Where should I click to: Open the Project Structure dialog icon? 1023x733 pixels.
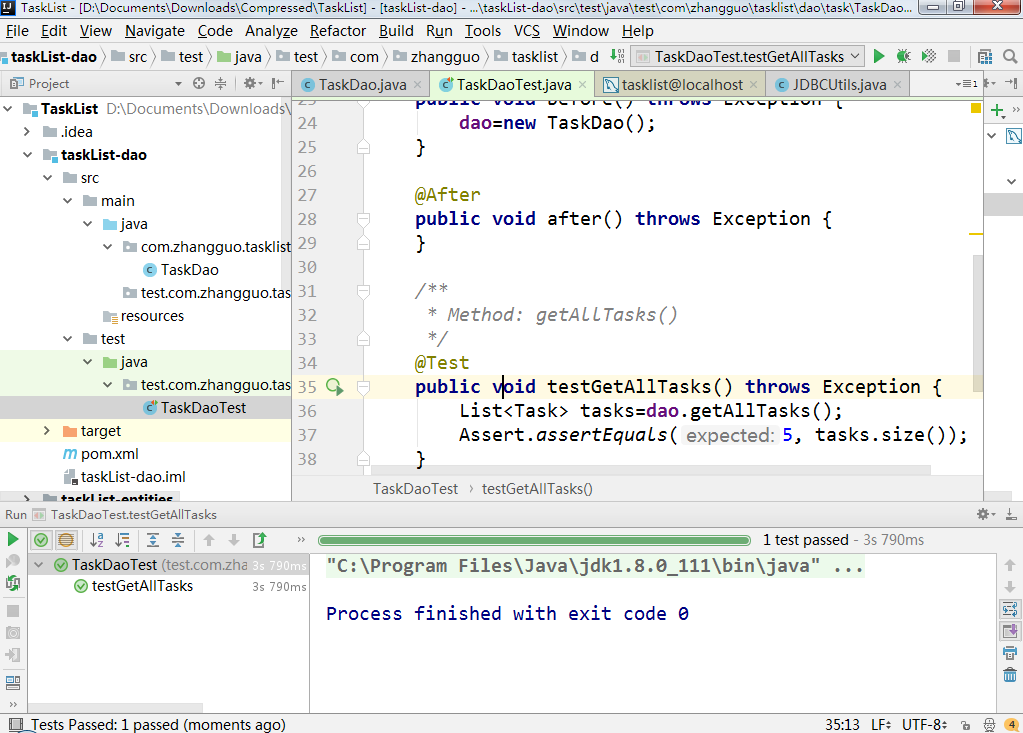click(x=985, y=57)
